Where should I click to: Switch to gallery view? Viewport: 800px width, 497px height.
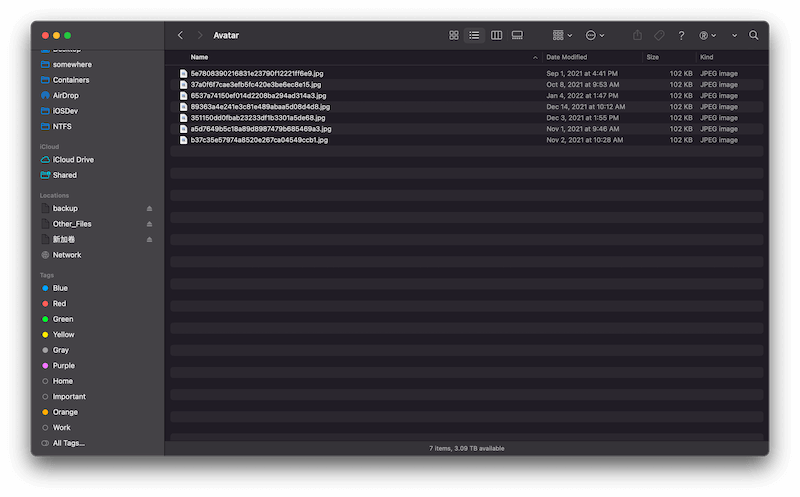click(x=517, y=35)
